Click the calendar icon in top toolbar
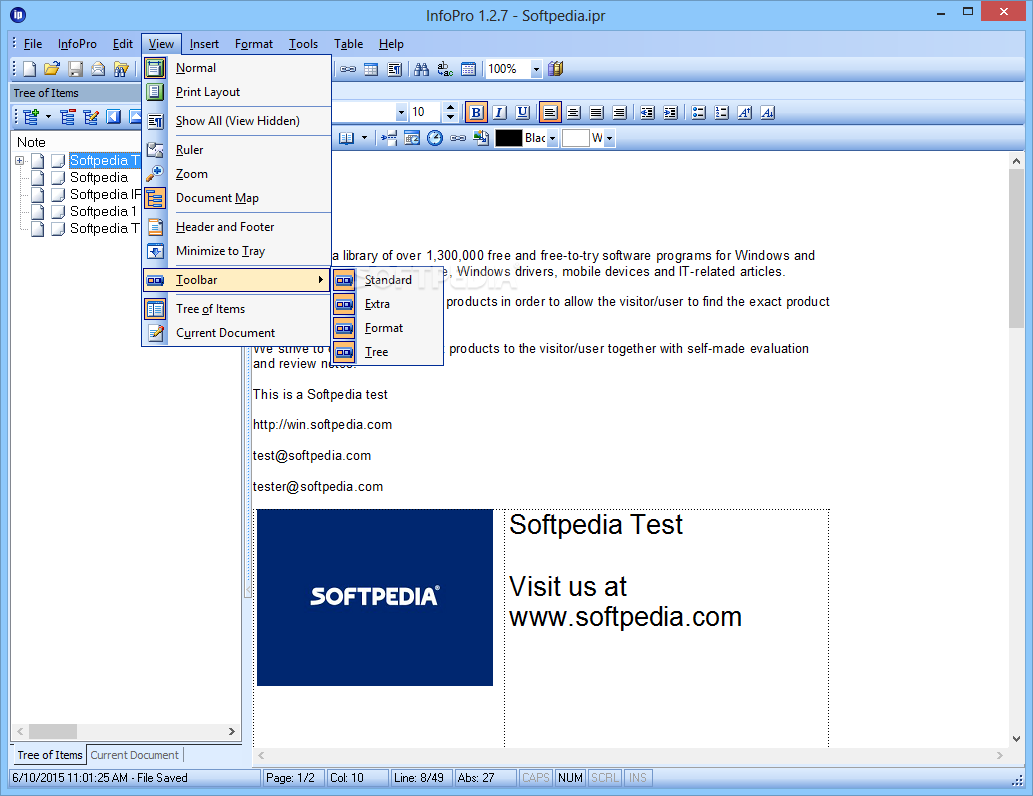Image resolution: width=1033 pixels, height=796 pixels. tap(468, 69)
